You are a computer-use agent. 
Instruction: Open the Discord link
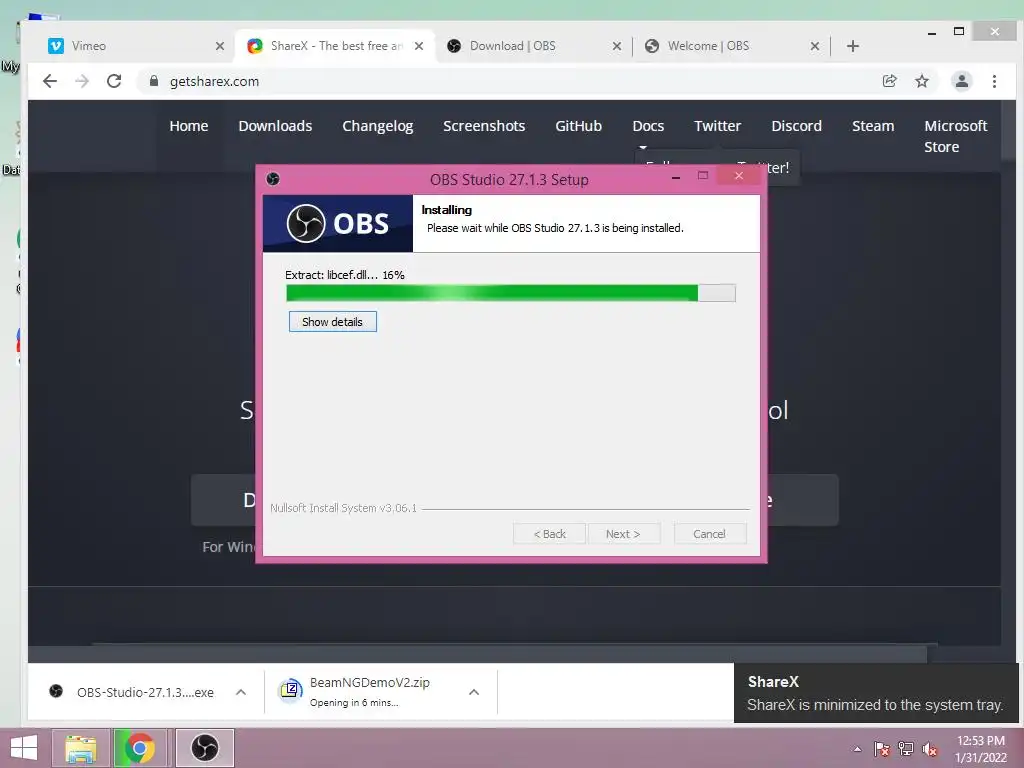pos(796,126)
